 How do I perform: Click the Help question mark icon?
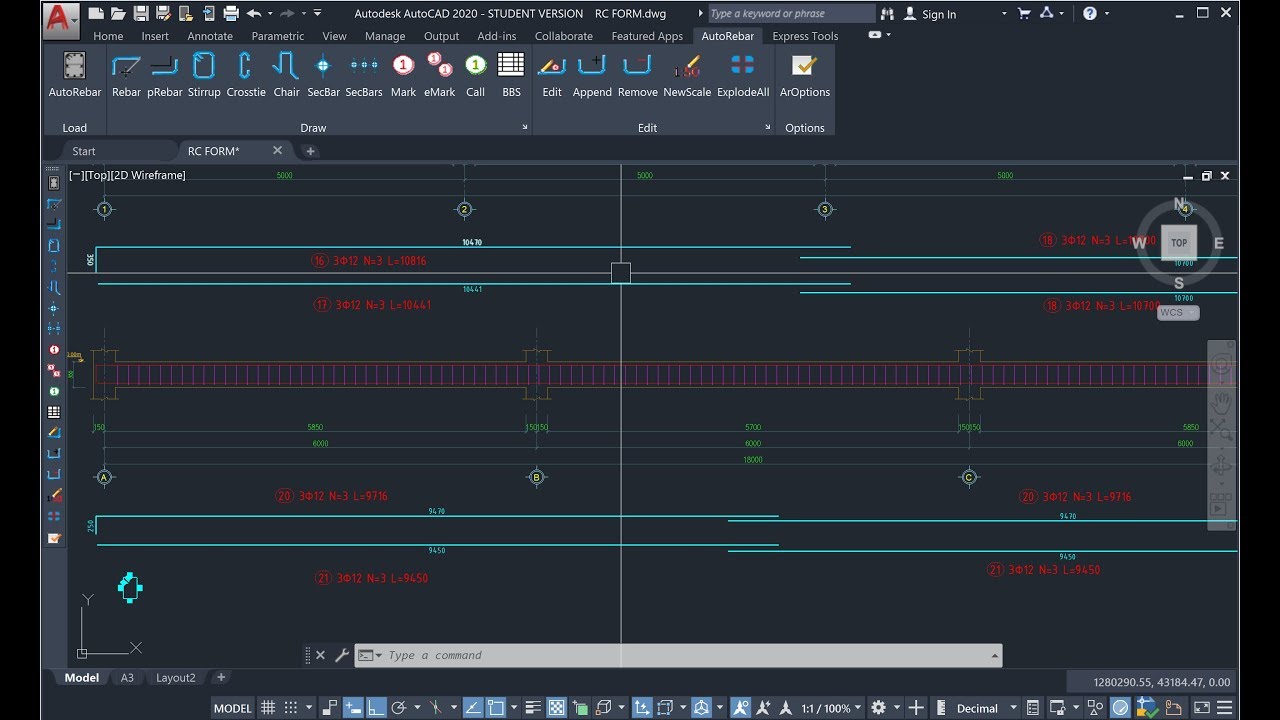pyautogui.click(x=1090, y=14)
